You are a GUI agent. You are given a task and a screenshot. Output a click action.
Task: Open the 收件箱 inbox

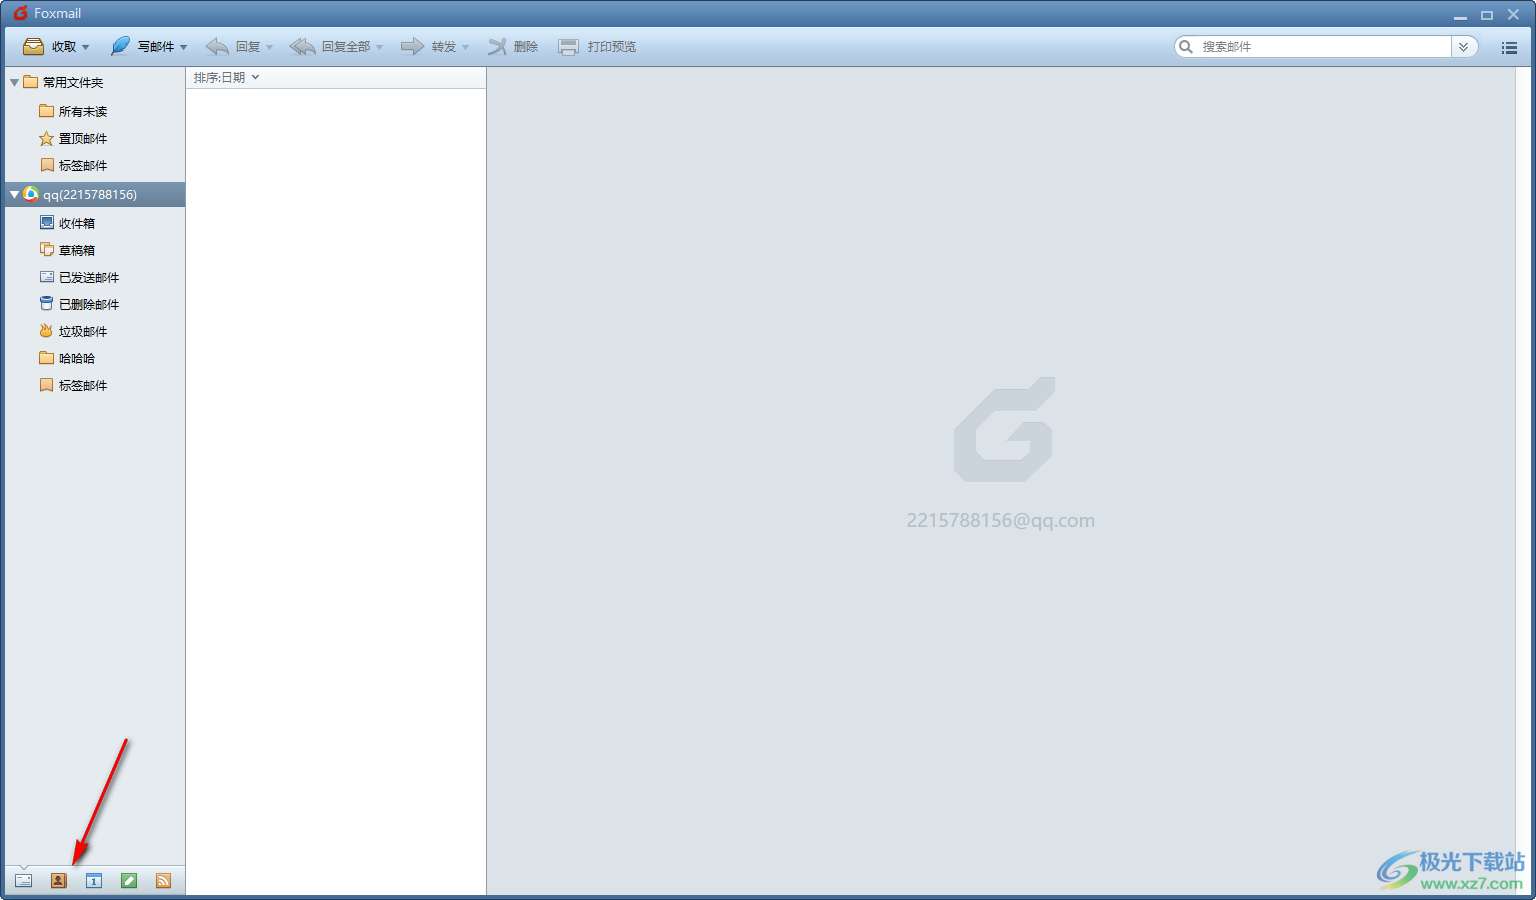[67, 223]
